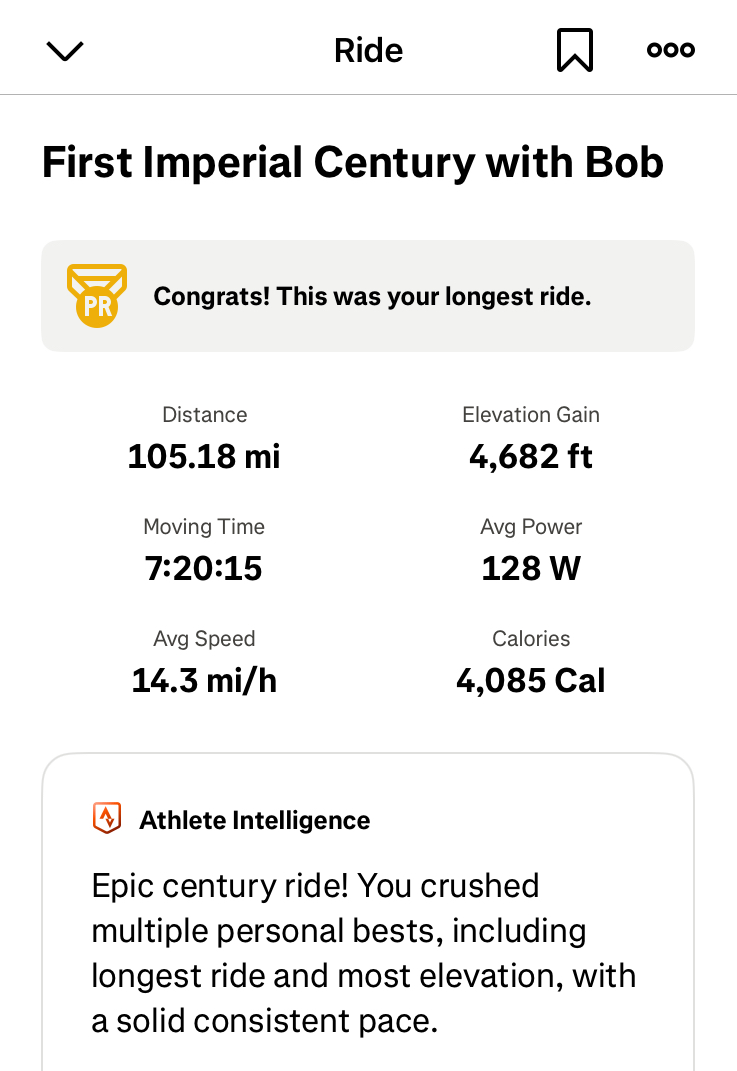The image size is (737, 1071).
Task: Click the Calories label
Action: (x=531, y=639)
